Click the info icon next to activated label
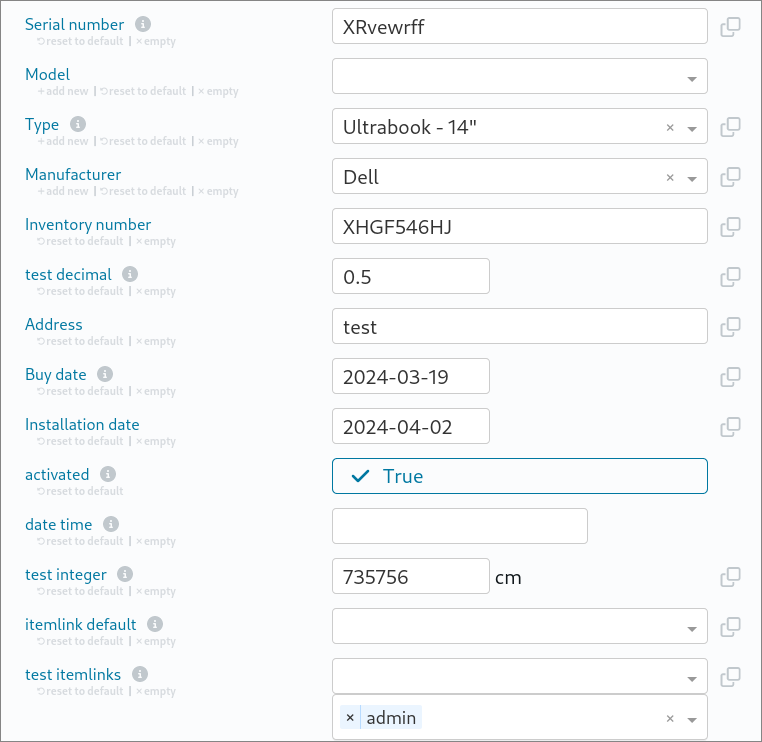The image size is (762, 742). (108, 474)
